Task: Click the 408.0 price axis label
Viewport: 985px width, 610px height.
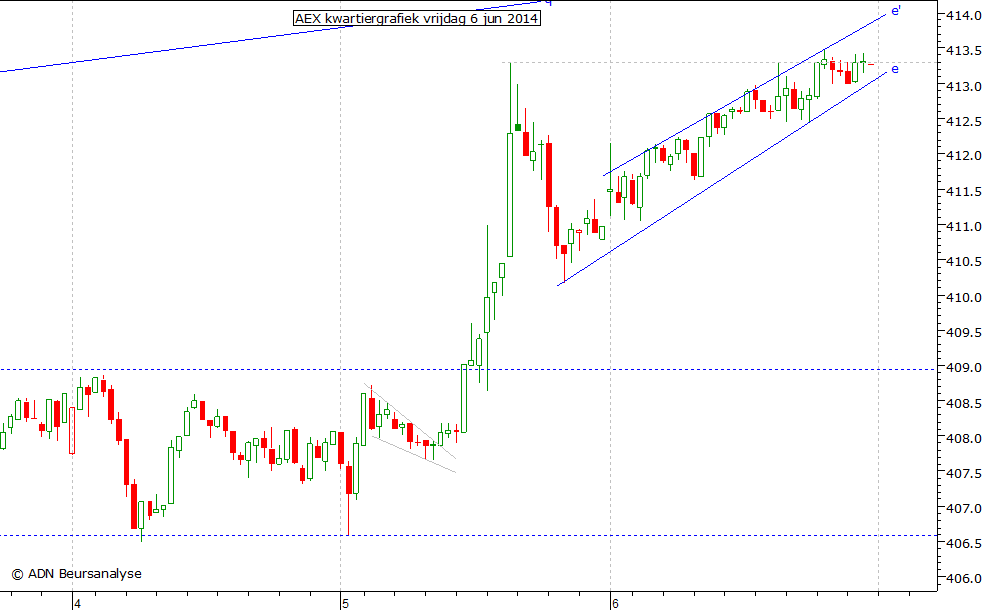Action: click(x=964, y=438)
